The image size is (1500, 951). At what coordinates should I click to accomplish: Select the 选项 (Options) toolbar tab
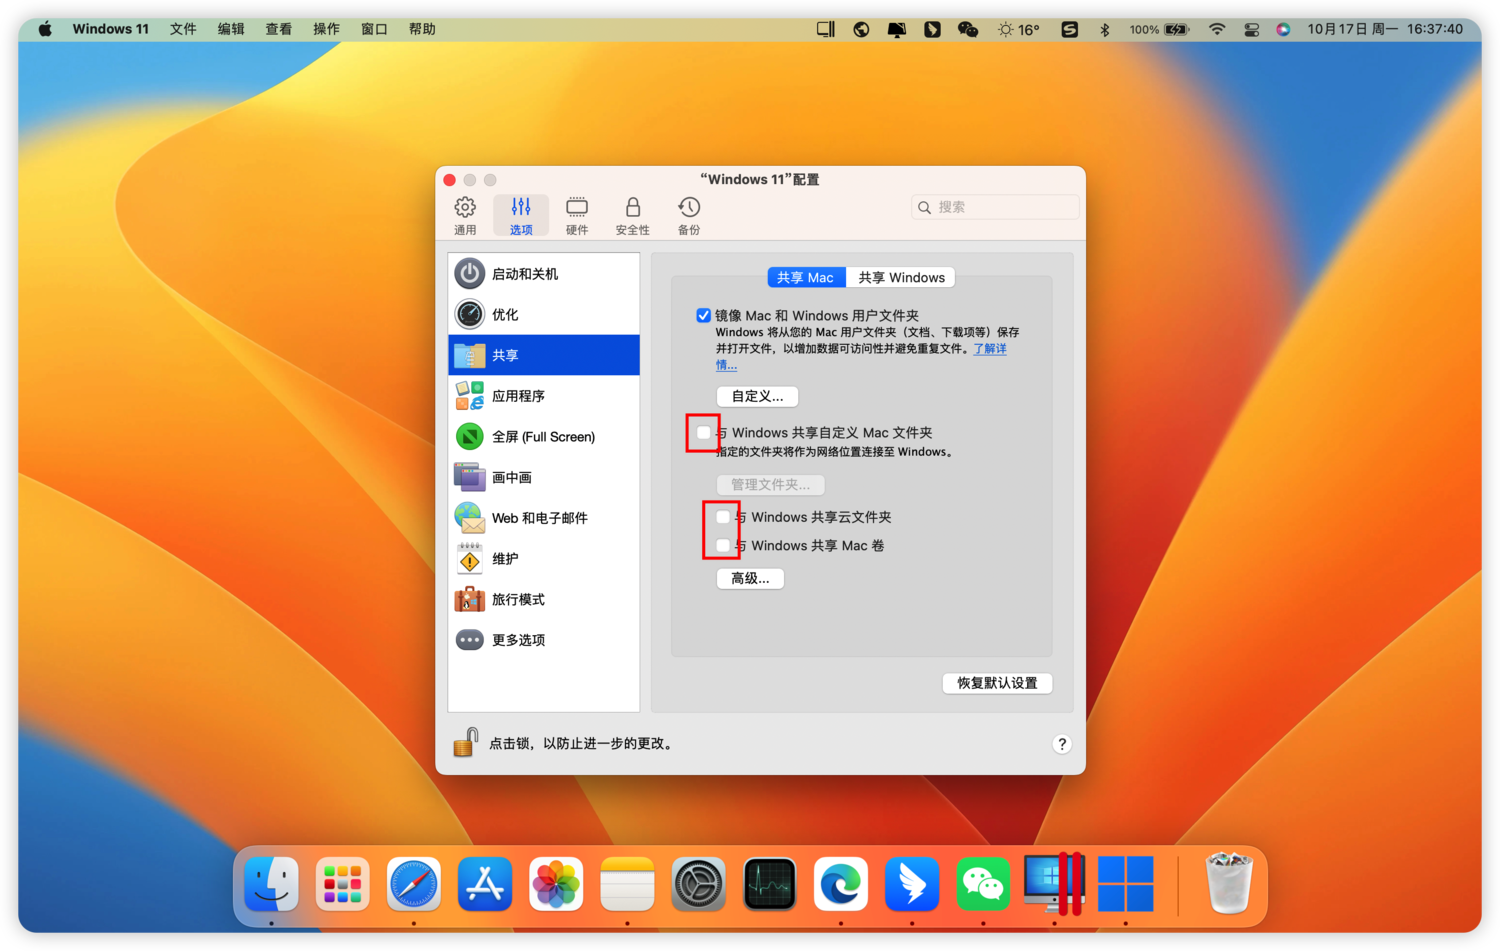coord(521,216)
